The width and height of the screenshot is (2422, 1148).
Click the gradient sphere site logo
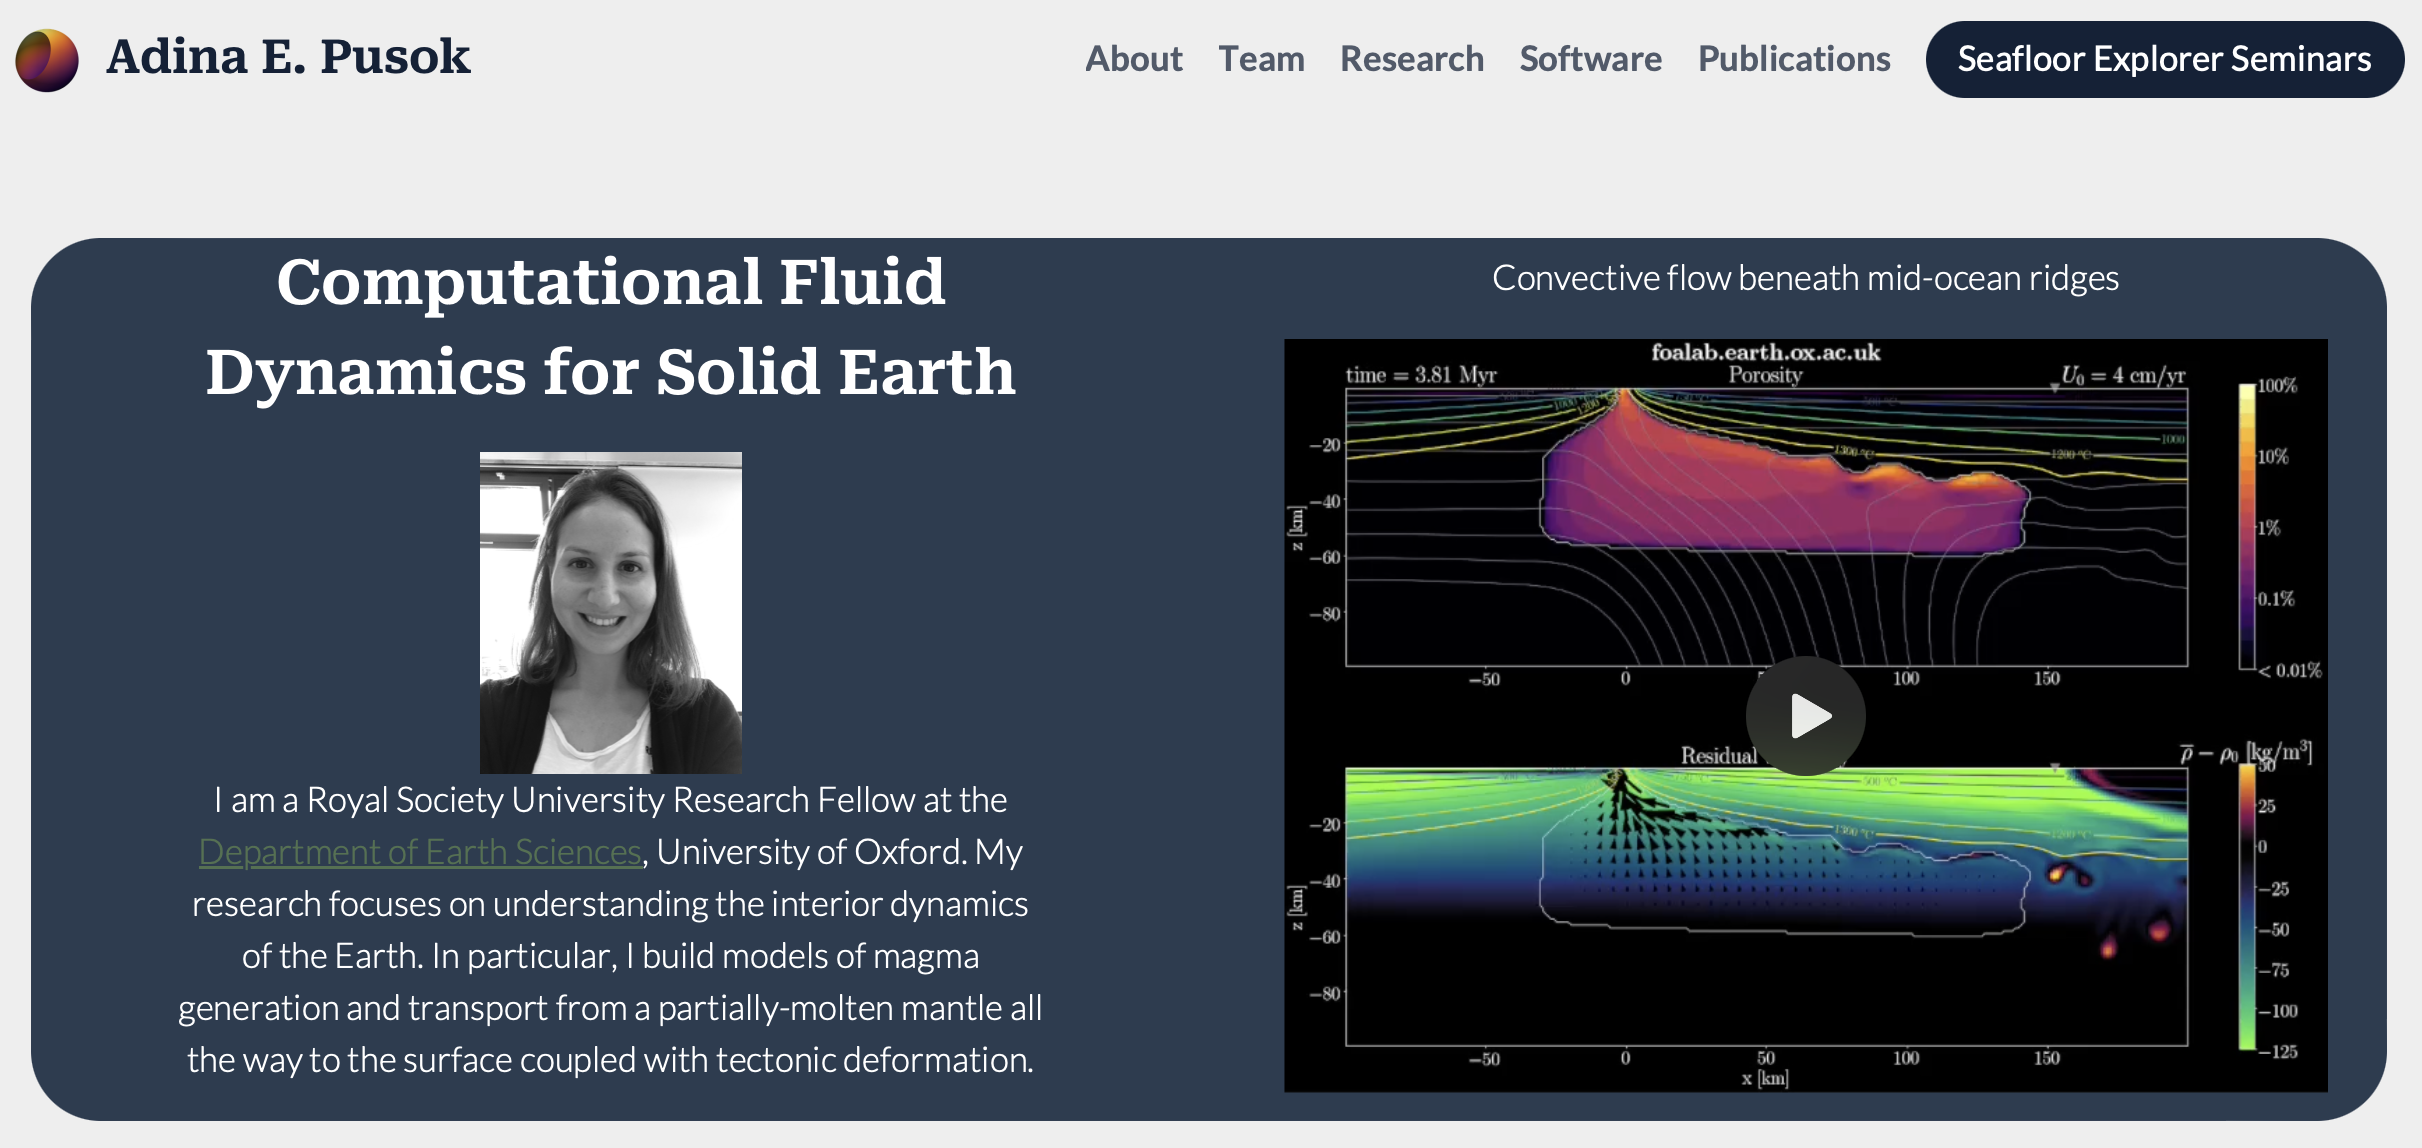click(47, 59)
